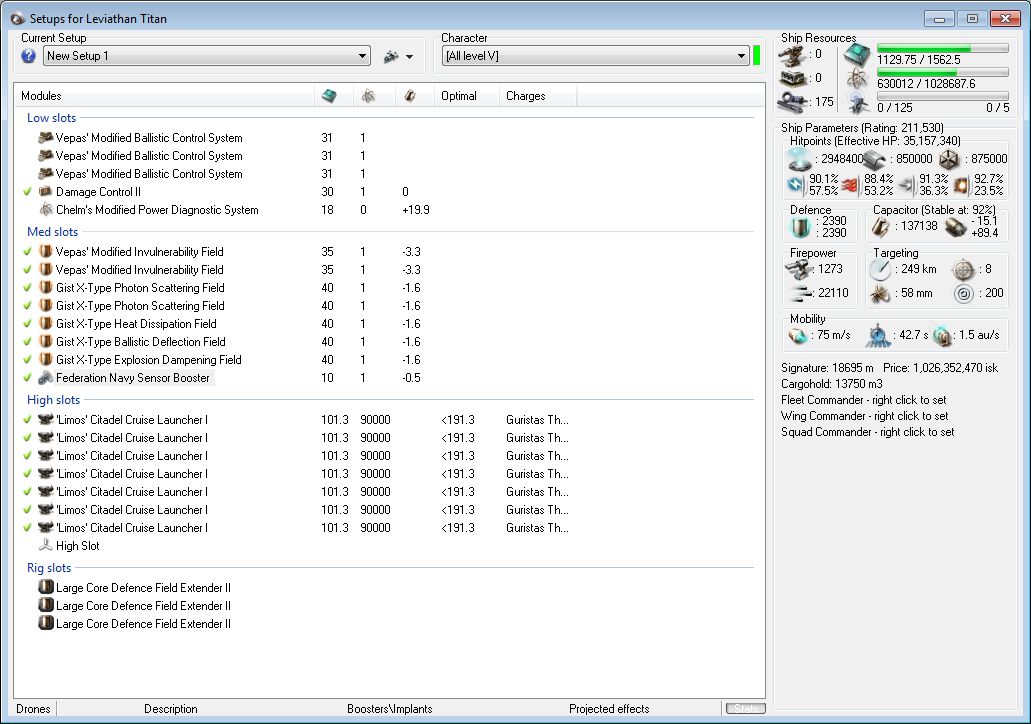Viewport: 1031px width, 724px height.
Task: Open the Boosters\Implants tab
Action: (x=390, y=709)
